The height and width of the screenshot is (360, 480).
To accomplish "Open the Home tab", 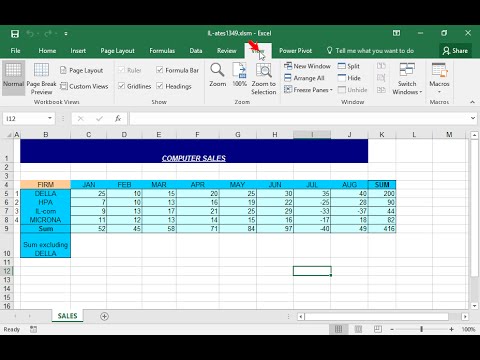I will pos(47,51).
